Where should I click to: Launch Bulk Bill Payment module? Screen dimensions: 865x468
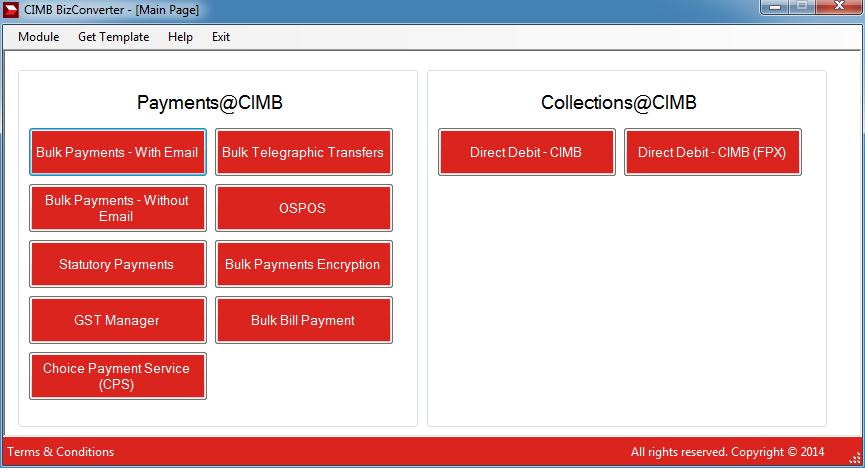point(303,320)
